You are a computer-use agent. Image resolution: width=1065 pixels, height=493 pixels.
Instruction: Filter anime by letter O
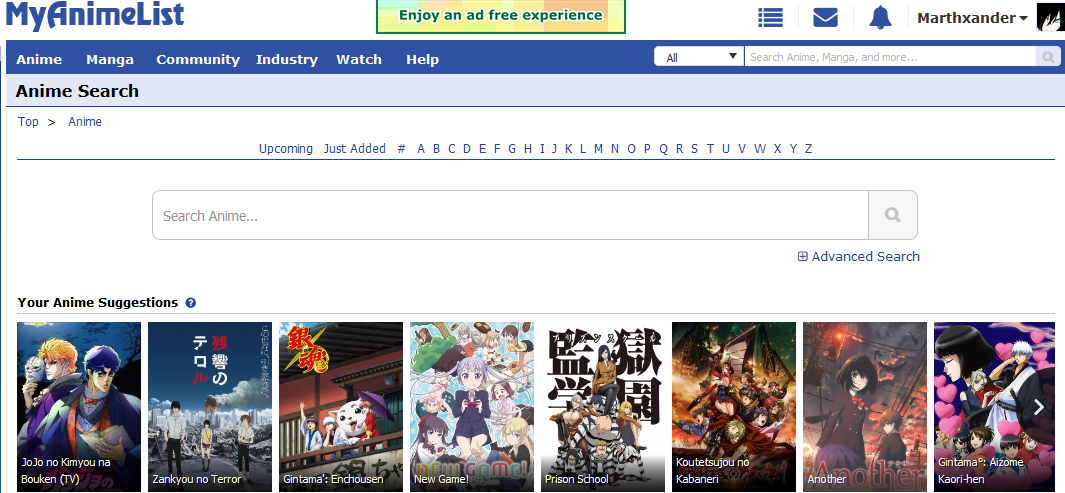coord(631,149)
